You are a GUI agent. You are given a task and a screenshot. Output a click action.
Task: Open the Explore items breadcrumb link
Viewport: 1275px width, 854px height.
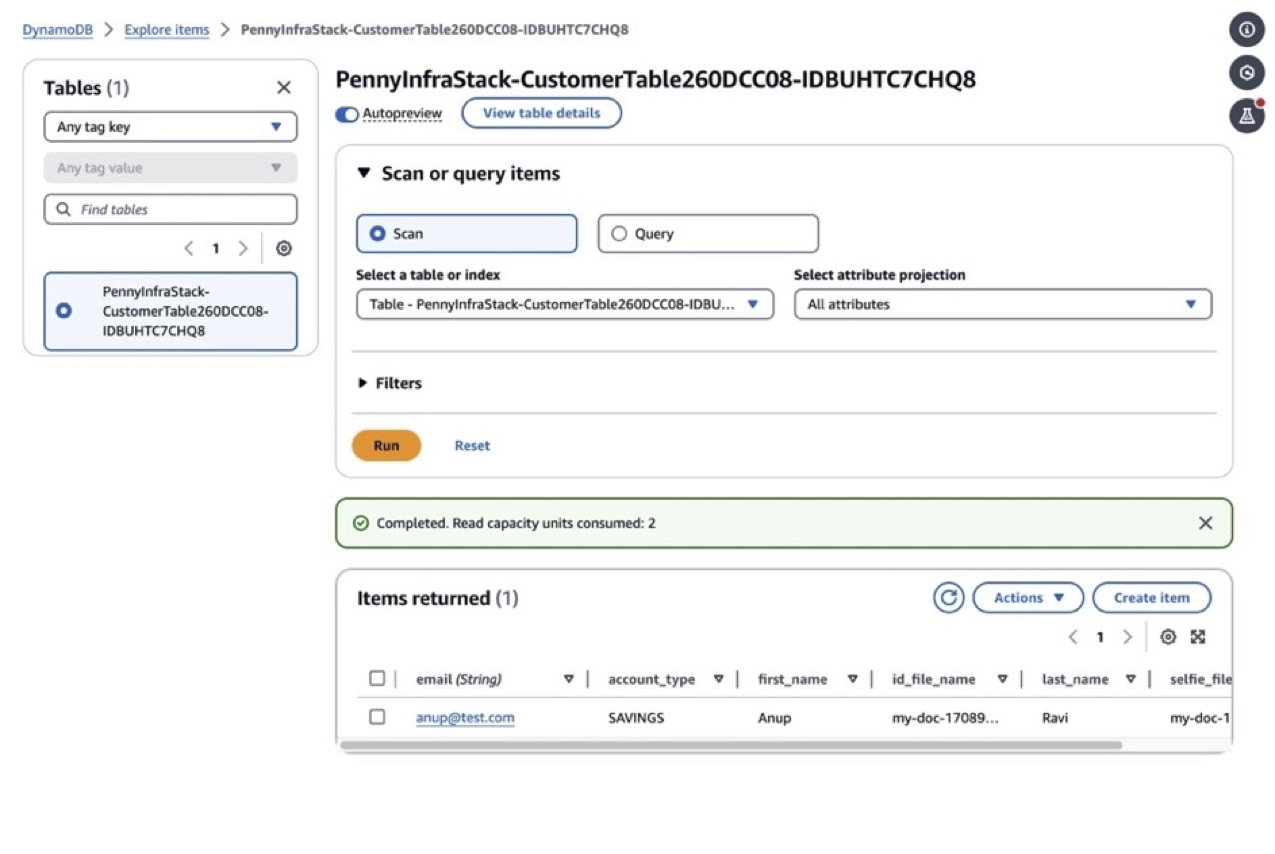click(x=166, y=29)
